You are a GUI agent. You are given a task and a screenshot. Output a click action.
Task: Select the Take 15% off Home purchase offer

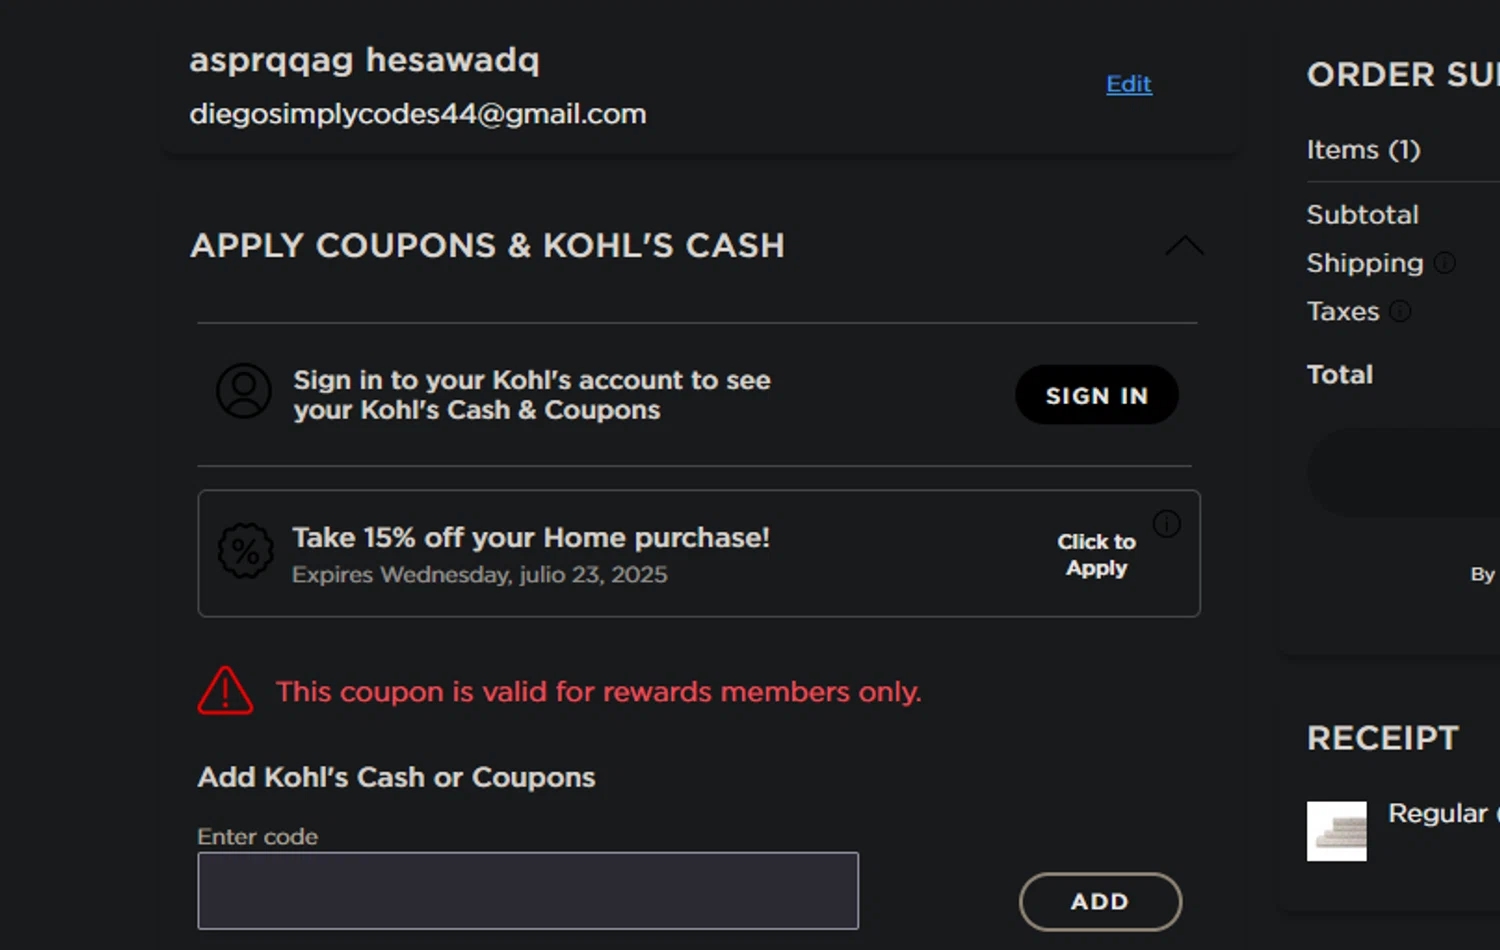530,538
